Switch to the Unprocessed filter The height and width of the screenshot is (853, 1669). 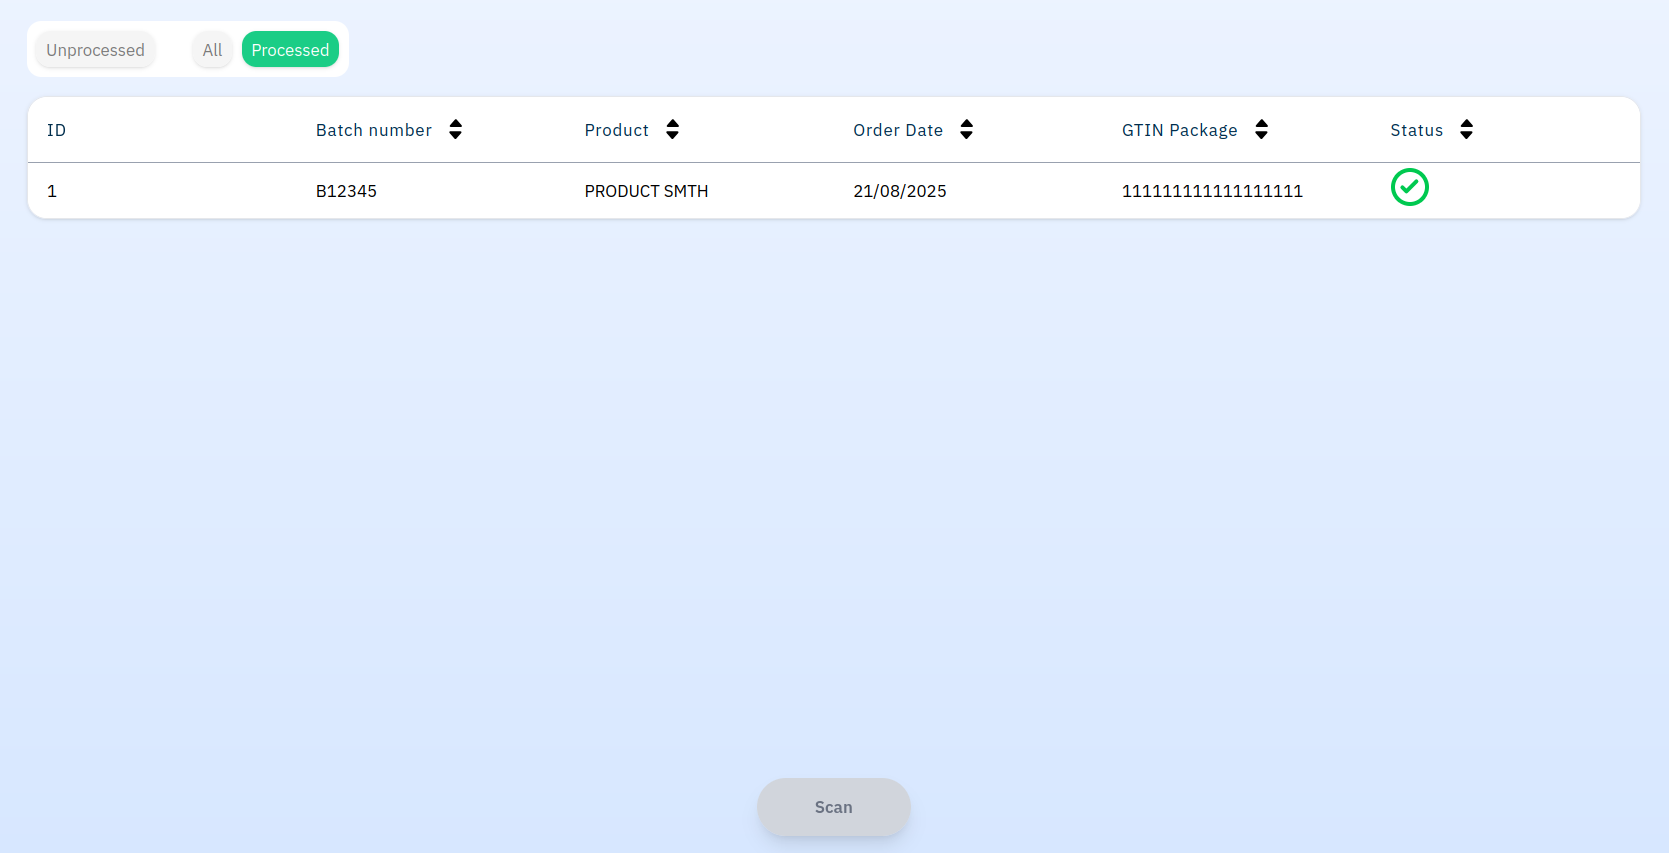[95, 50]
